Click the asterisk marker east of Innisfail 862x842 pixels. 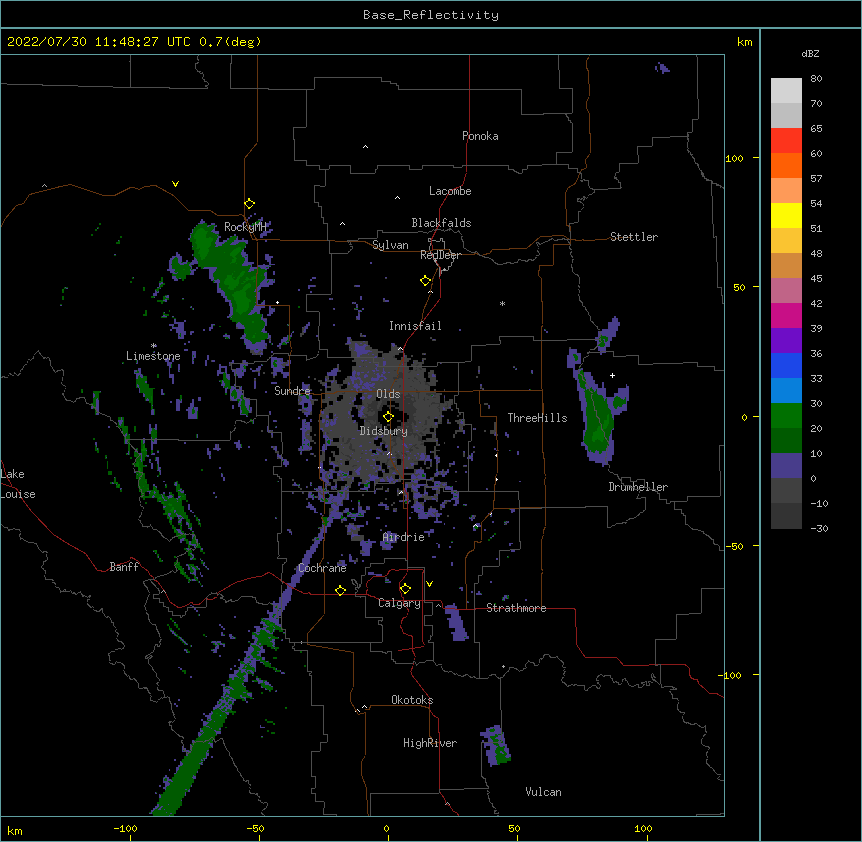click(502, 303)
